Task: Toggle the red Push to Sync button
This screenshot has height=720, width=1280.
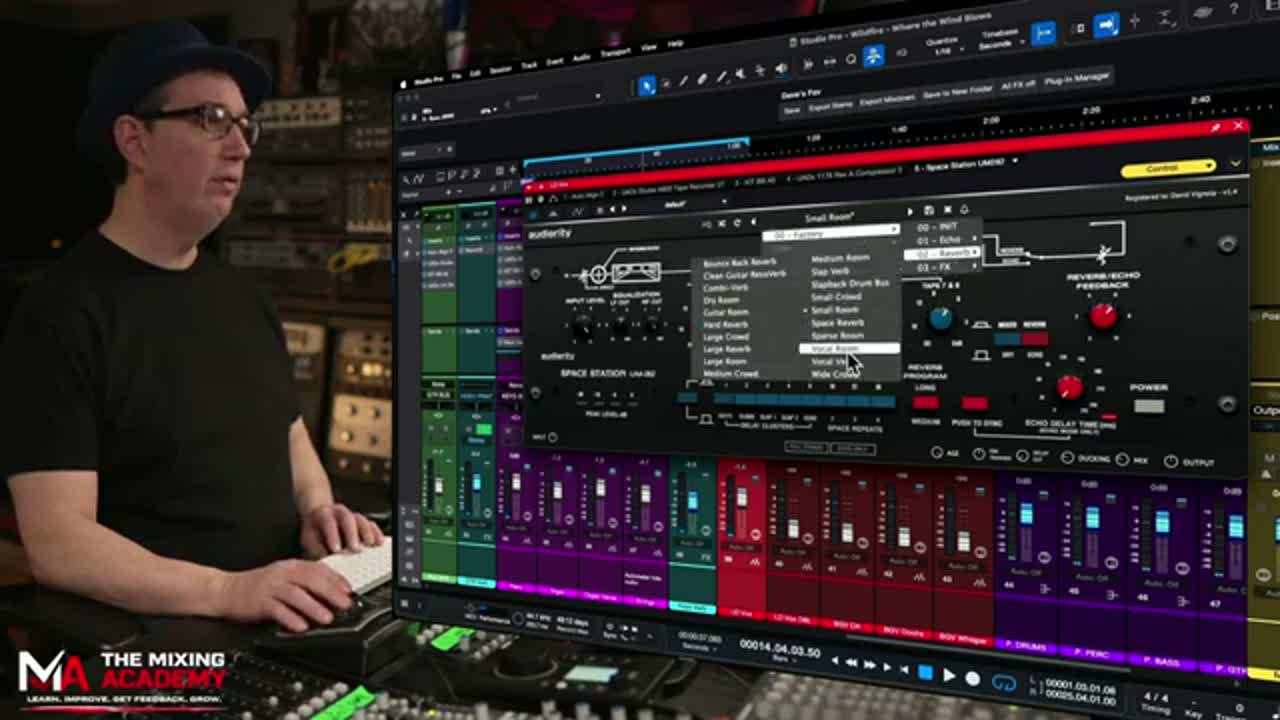Action: pos(974,403)
